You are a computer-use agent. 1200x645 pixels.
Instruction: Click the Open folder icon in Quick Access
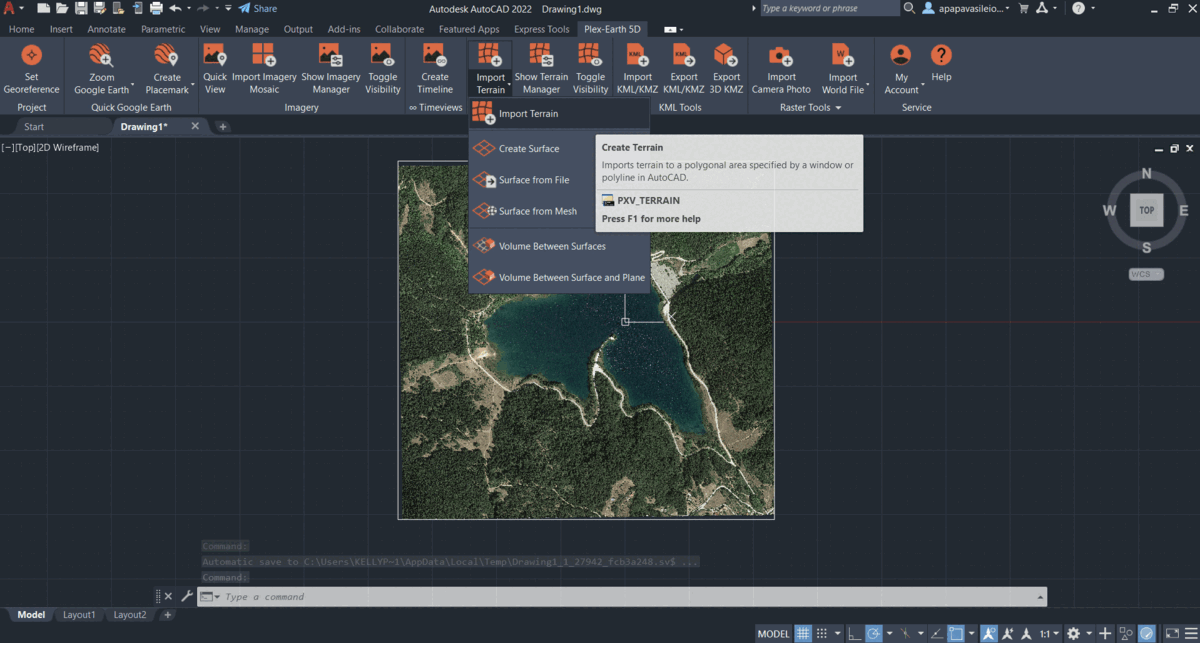64,8
